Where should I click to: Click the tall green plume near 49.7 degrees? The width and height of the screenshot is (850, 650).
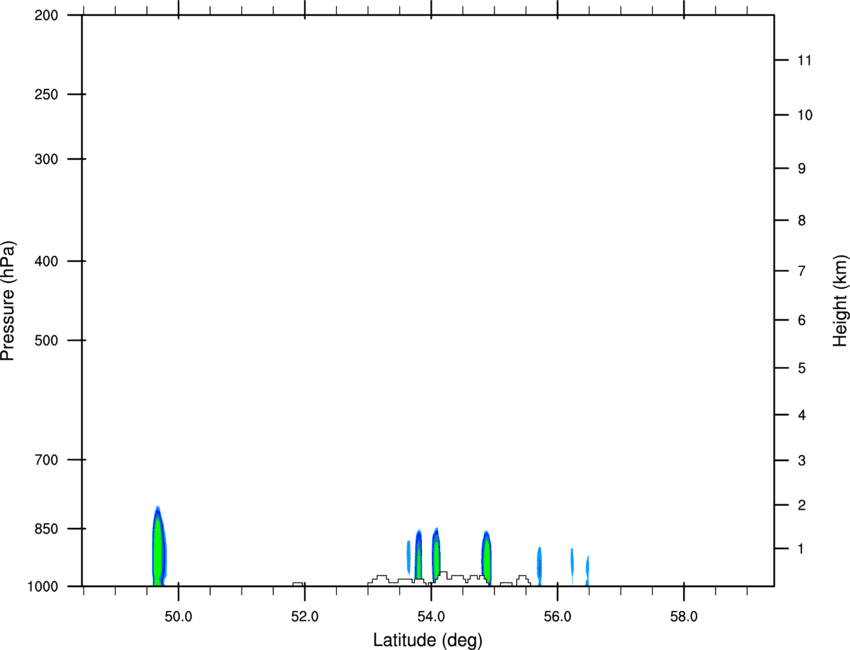pos(159,548)
